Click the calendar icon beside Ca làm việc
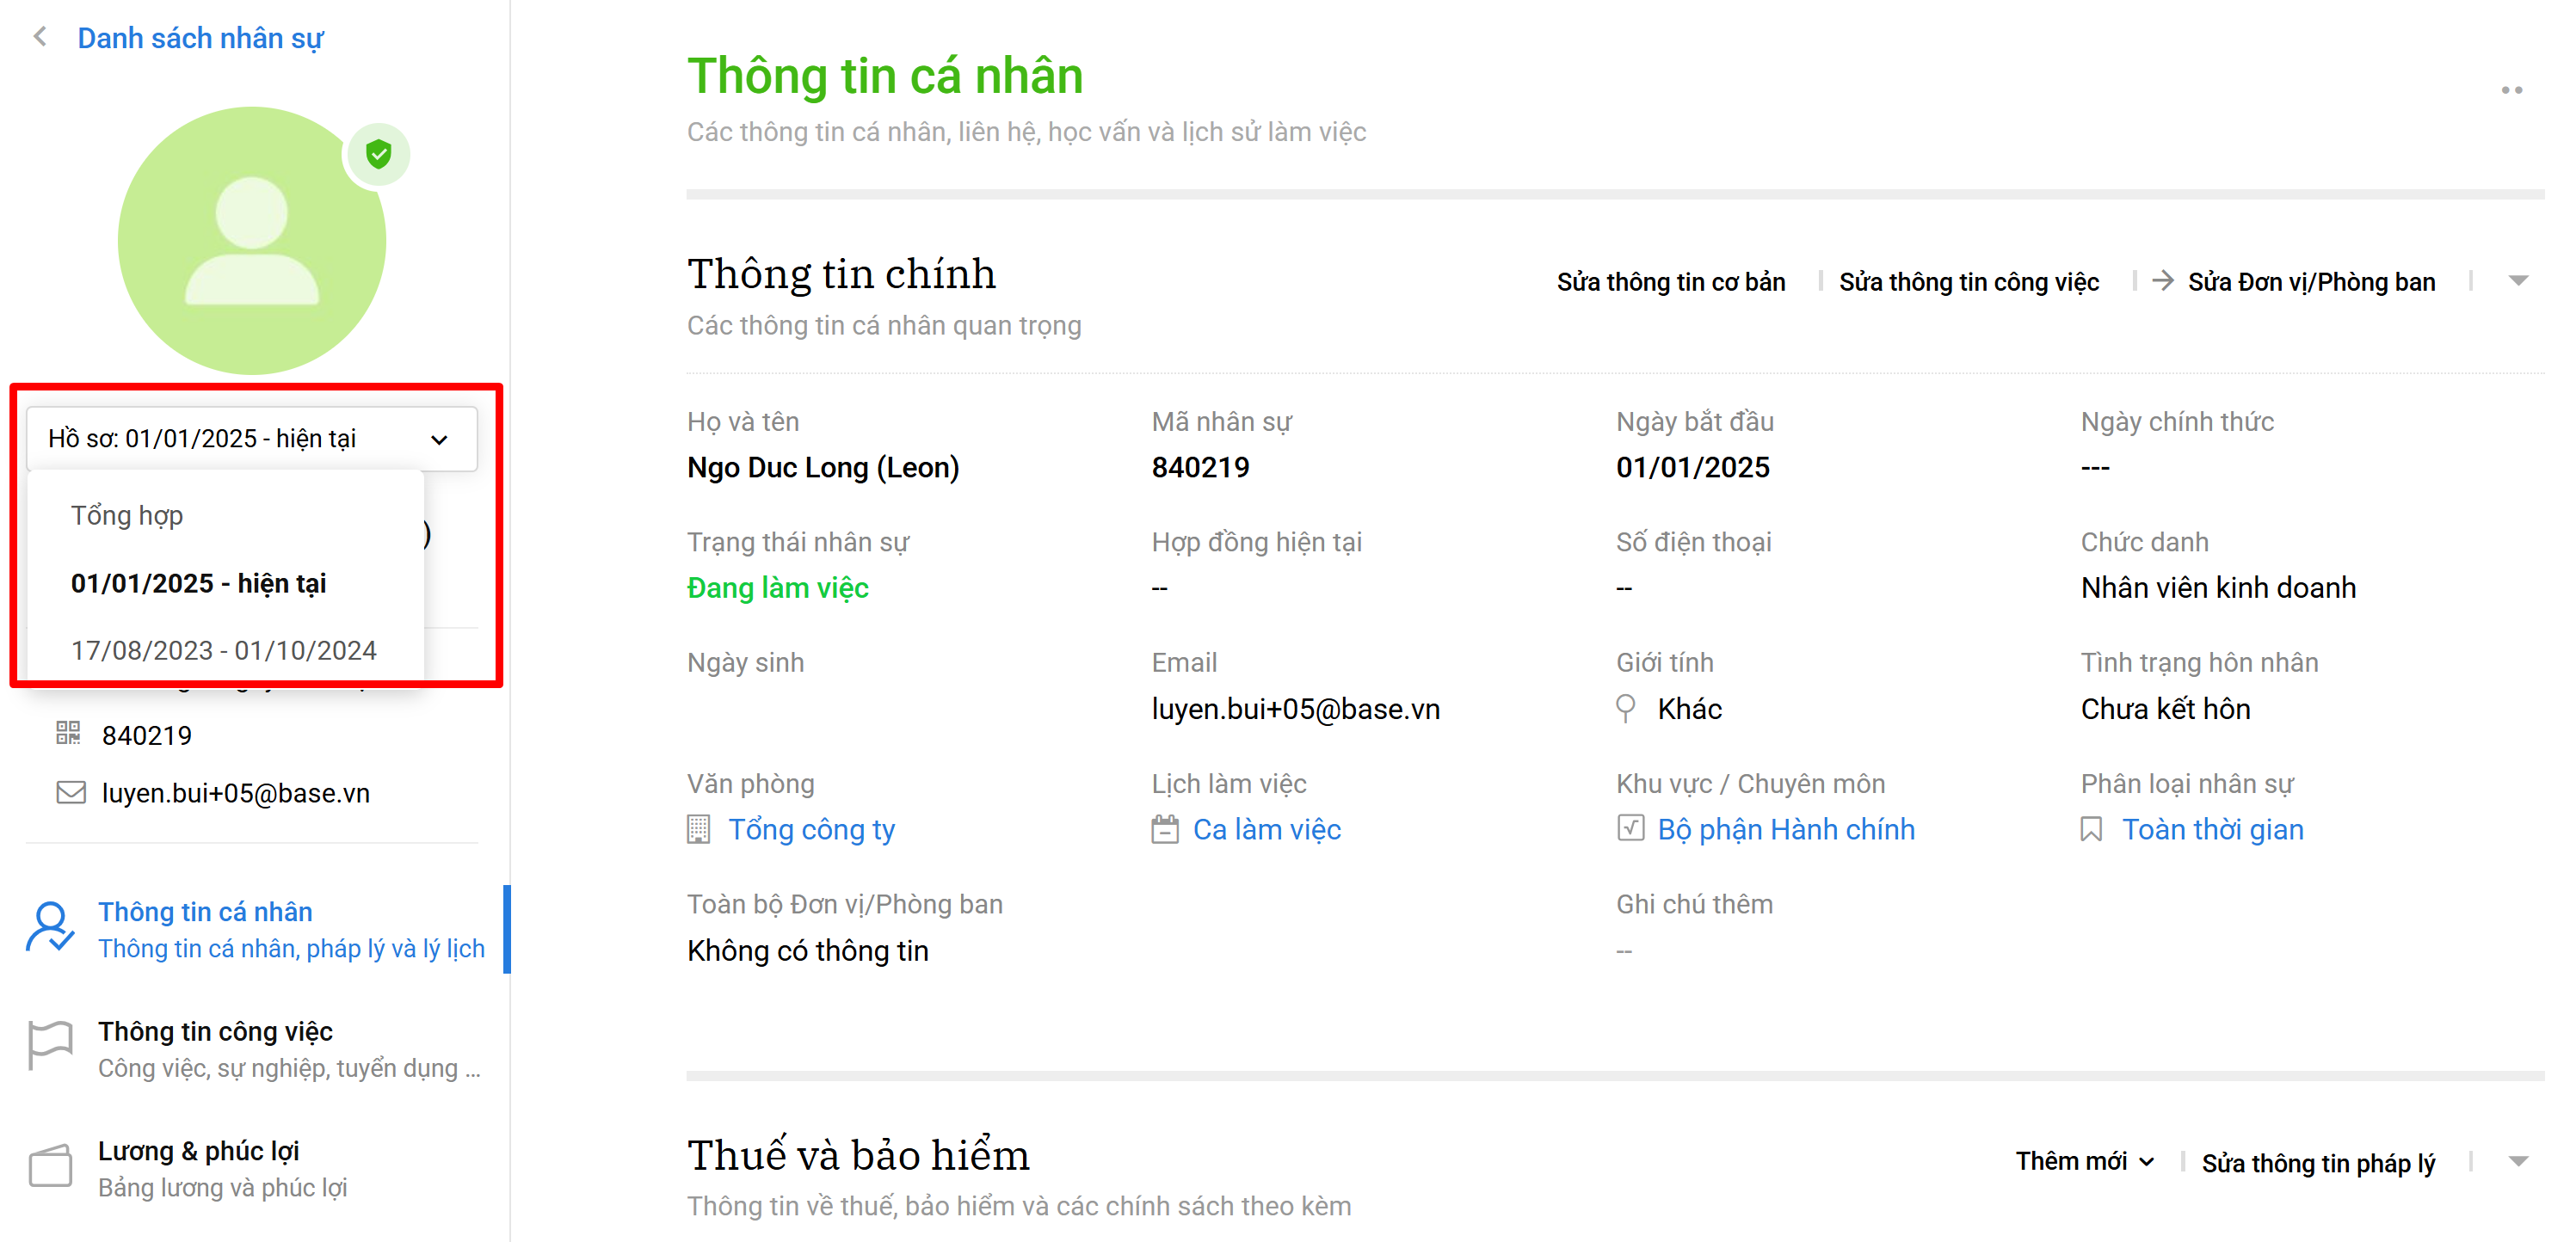 click(x=1164, y=829)
